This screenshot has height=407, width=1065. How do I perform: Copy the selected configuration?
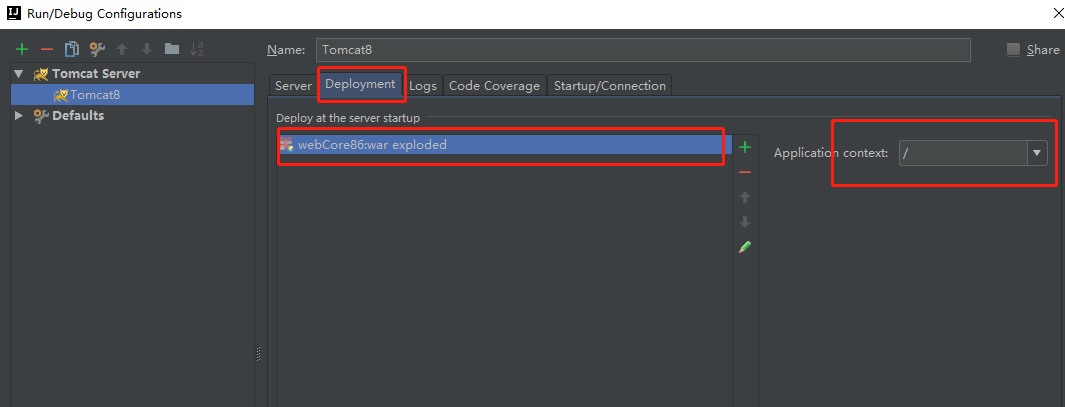[72, 49]
